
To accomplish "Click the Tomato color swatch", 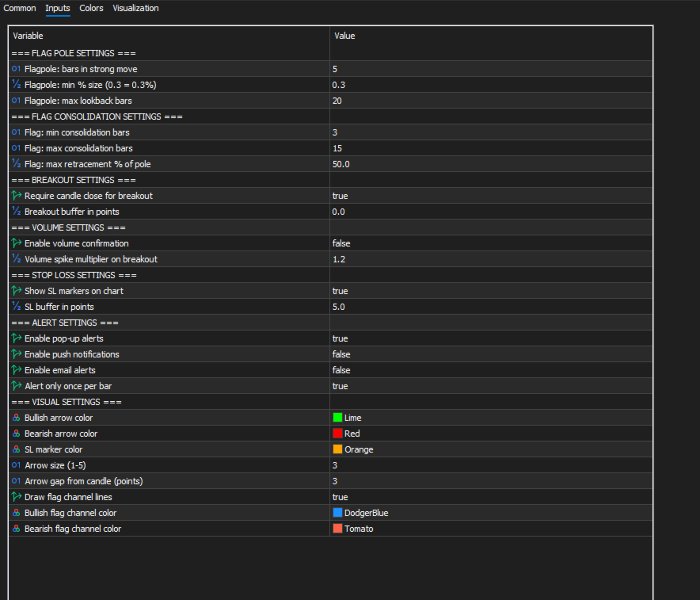I will tap(338, 528).
